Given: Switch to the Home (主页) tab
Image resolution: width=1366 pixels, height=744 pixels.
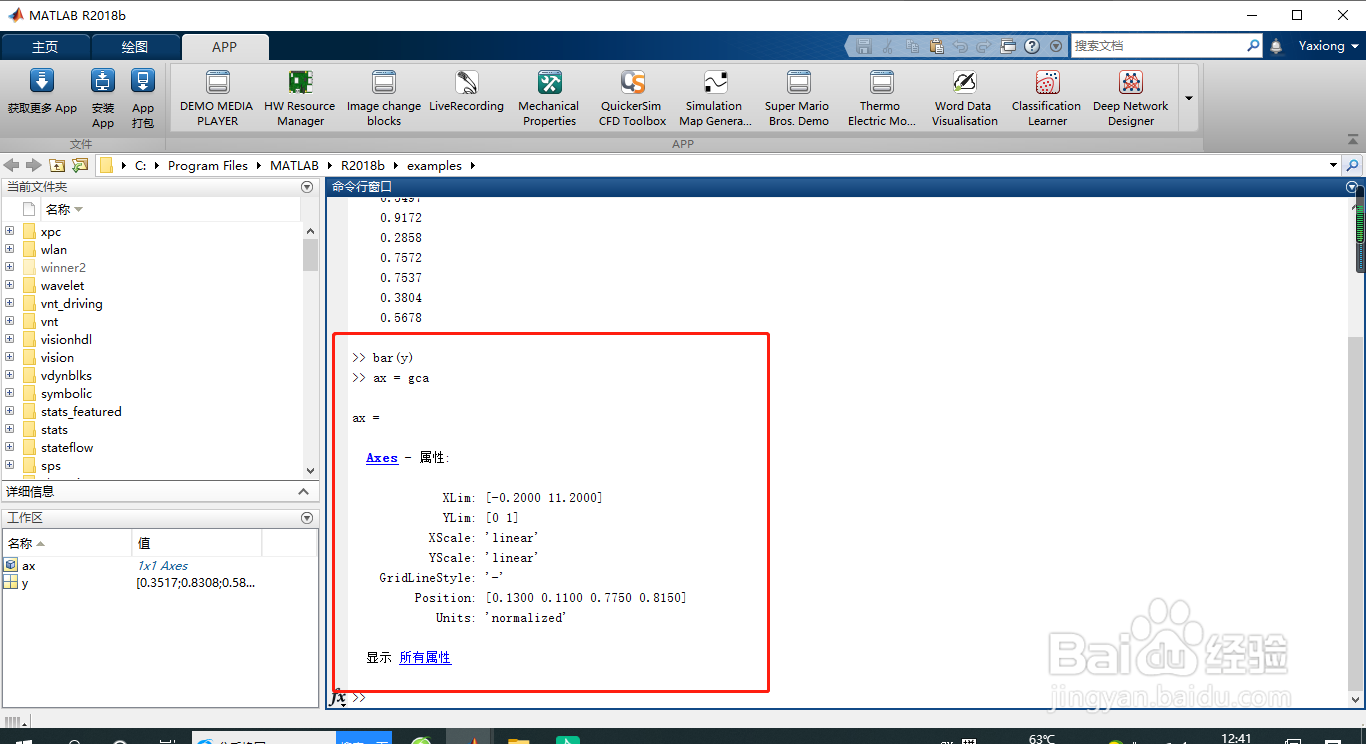Looking at the screenshot, I should (45, 47).
